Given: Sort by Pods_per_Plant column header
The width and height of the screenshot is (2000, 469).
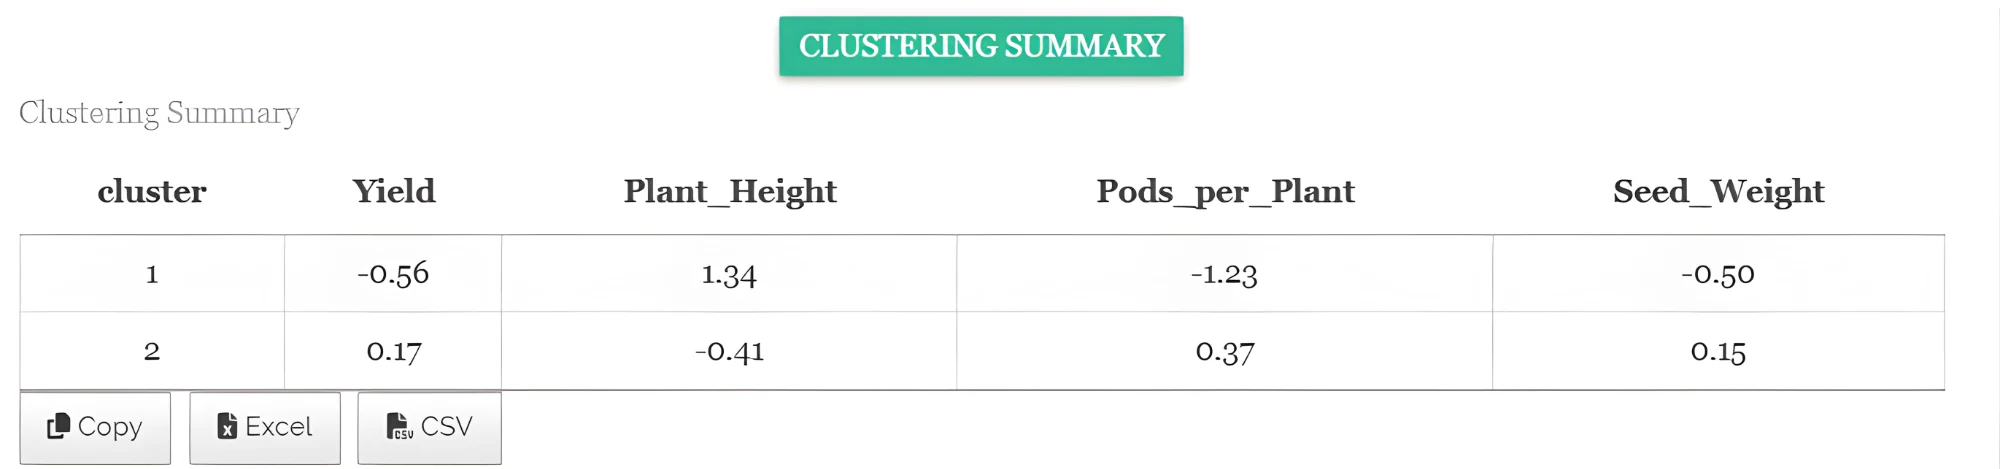Looking at the screenshot, I should (1225, 191).
